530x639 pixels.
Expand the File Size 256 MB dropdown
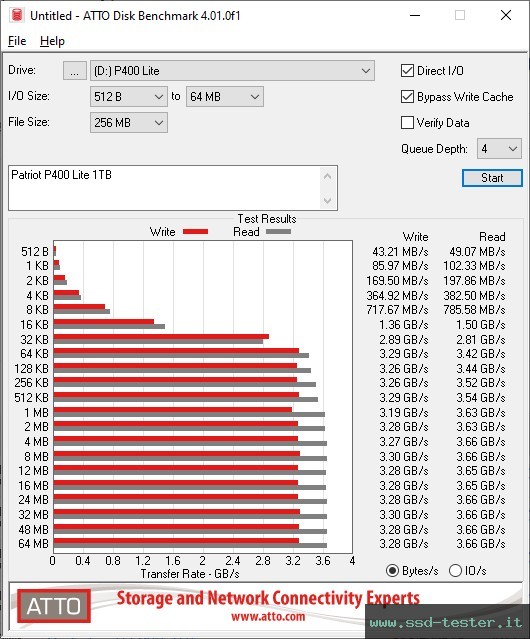click(x=129, y=122)
